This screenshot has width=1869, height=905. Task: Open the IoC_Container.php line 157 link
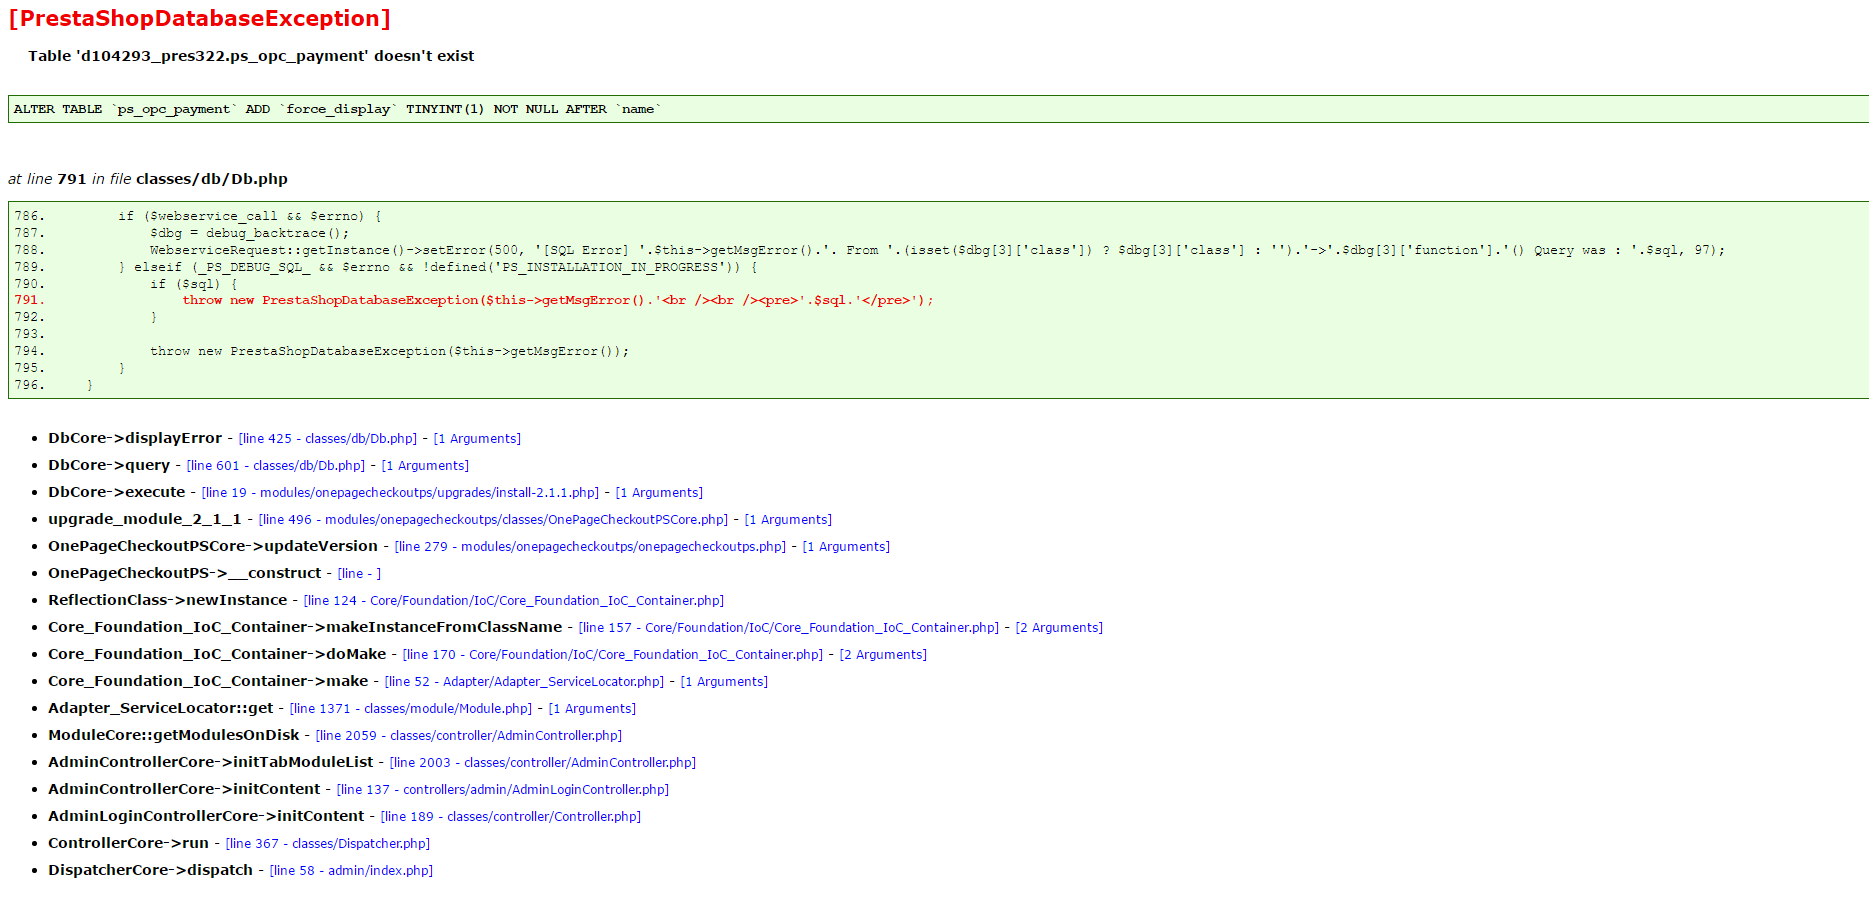[x=789, y=628]
